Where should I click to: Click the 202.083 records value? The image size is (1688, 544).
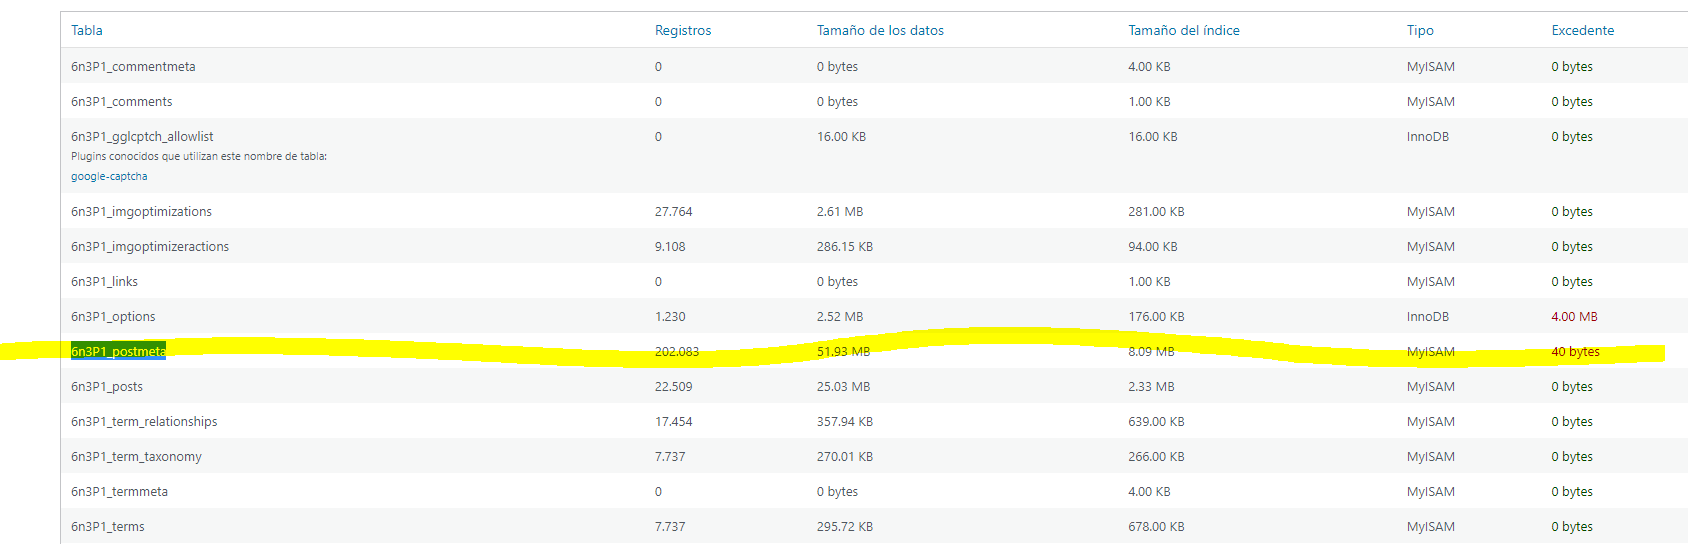point(677,352)
